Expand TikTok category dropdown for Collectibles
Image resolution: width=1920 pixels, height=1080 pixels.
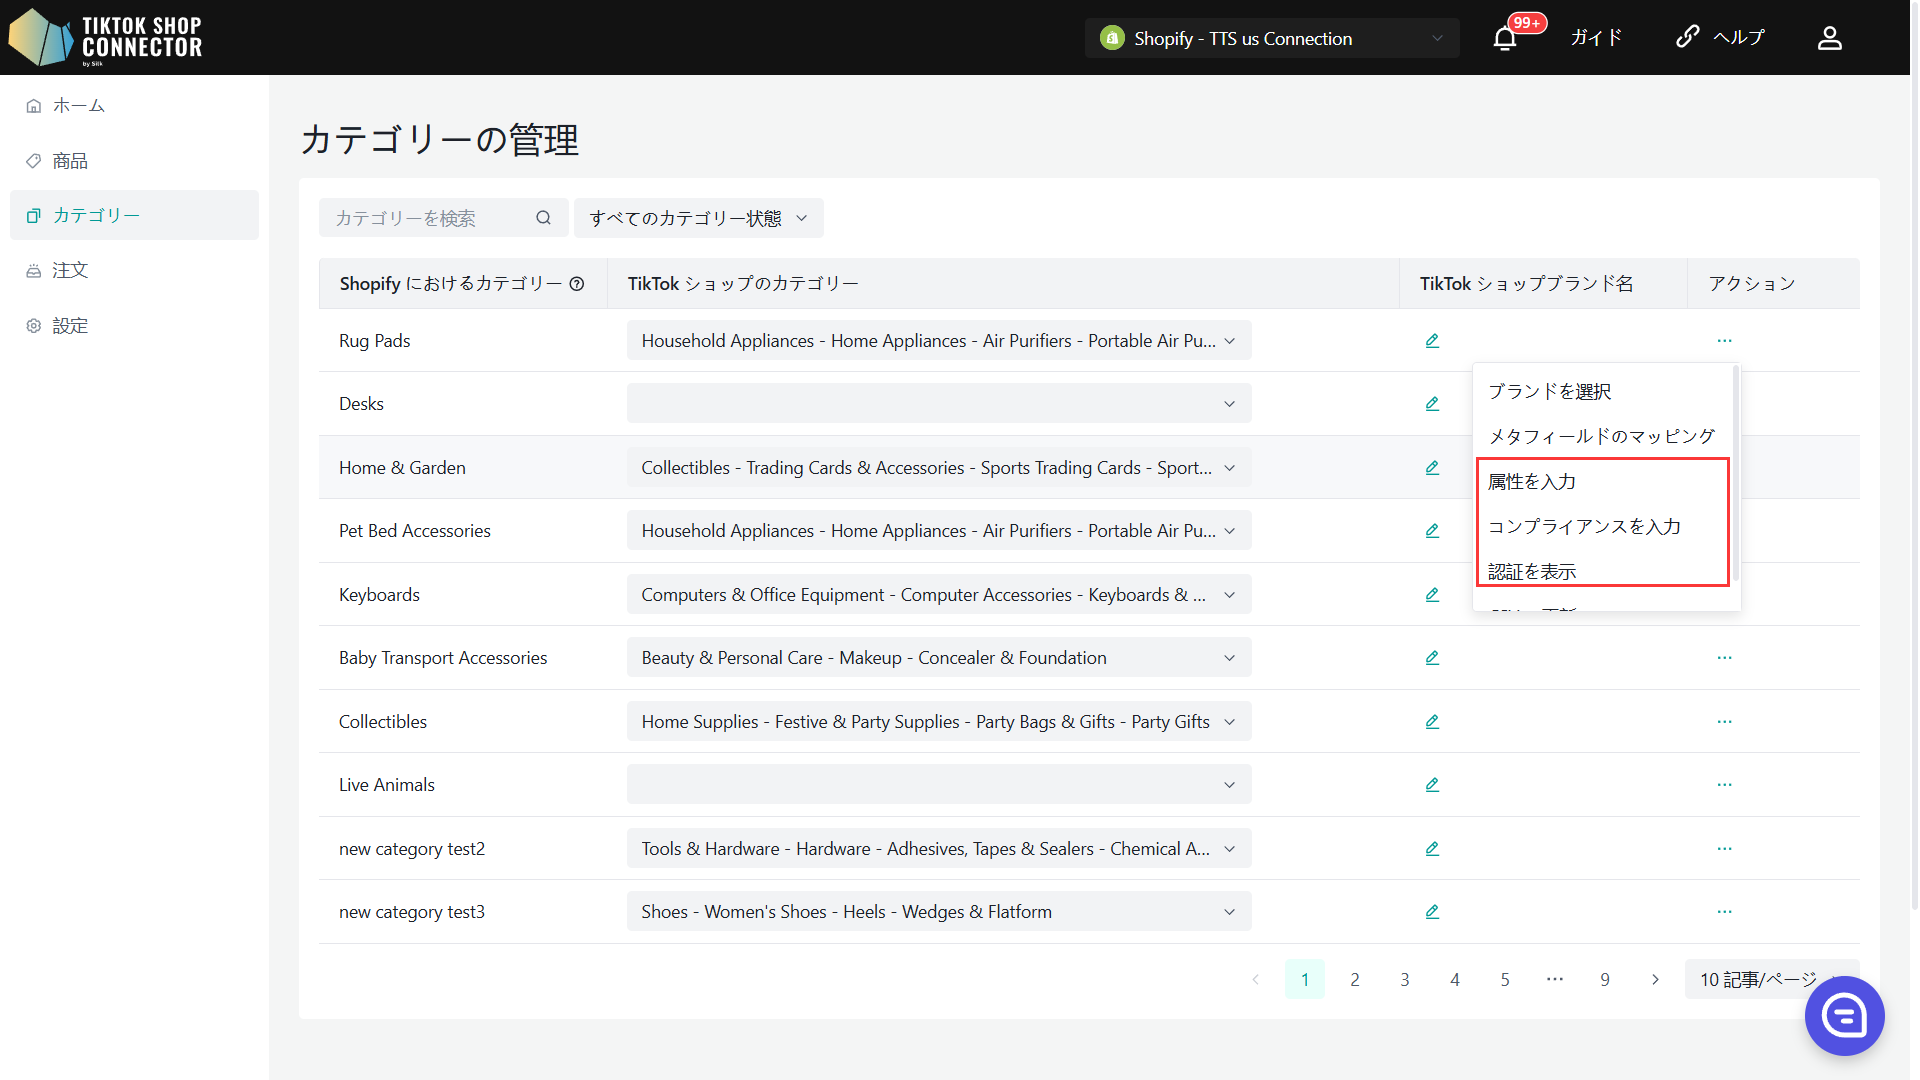(x=939, y=722)
